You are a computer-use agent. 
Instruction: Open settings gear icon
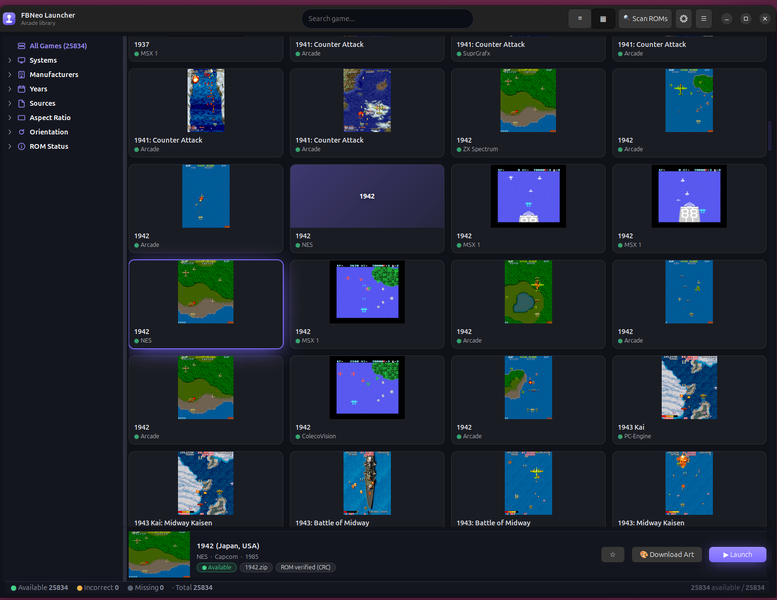[684, 19]
